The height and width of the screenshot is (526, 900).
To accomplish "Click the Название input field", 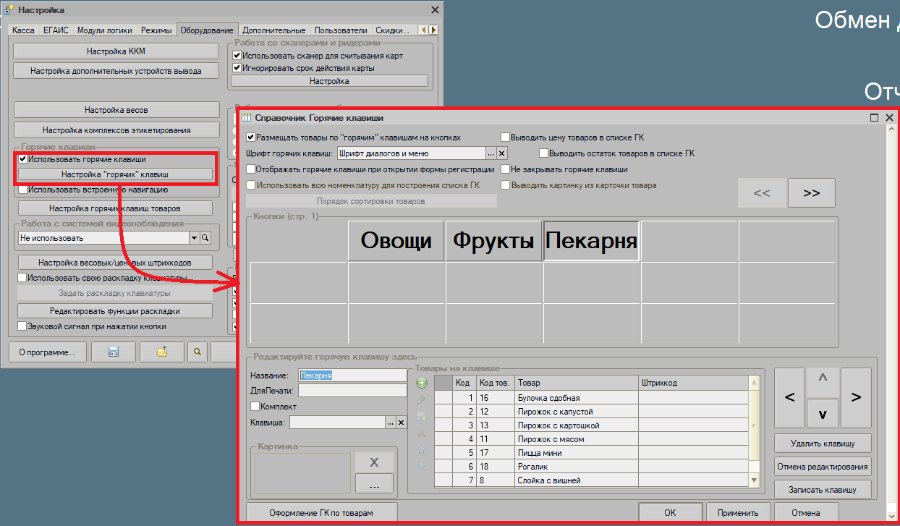I will coord(352,375).
